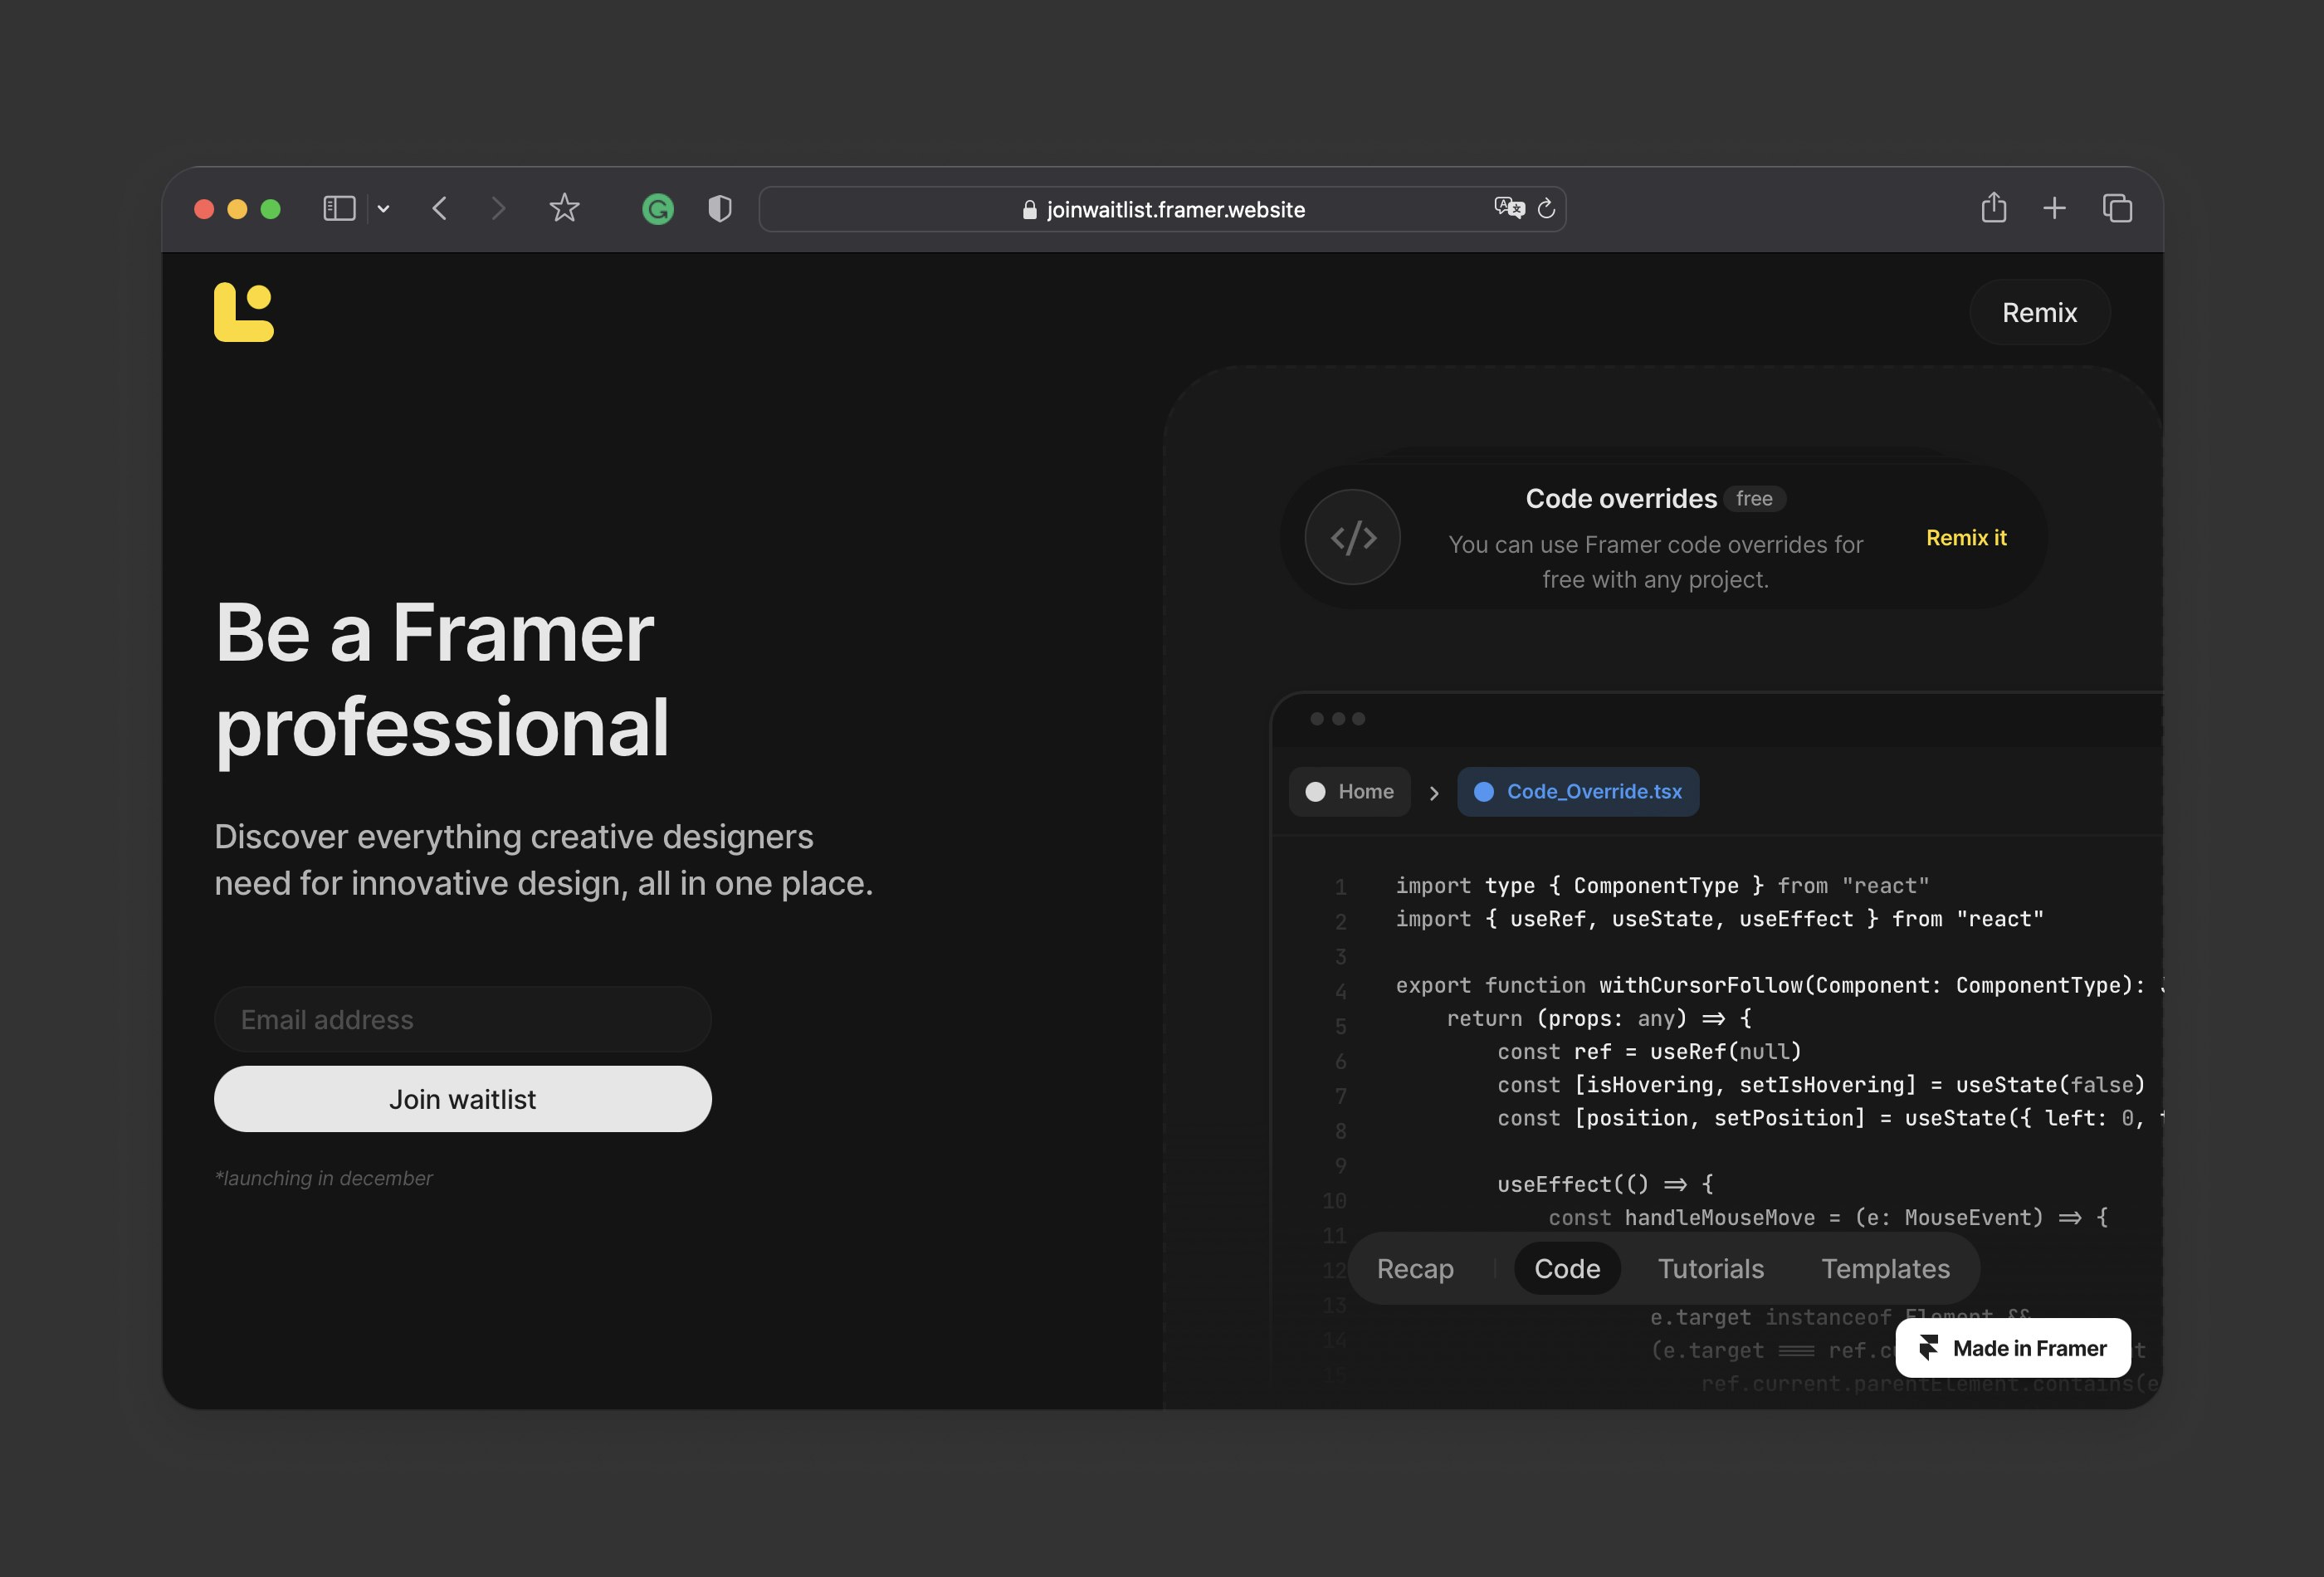Open the Share icon in the toolbar

[x=1994, y=207]
